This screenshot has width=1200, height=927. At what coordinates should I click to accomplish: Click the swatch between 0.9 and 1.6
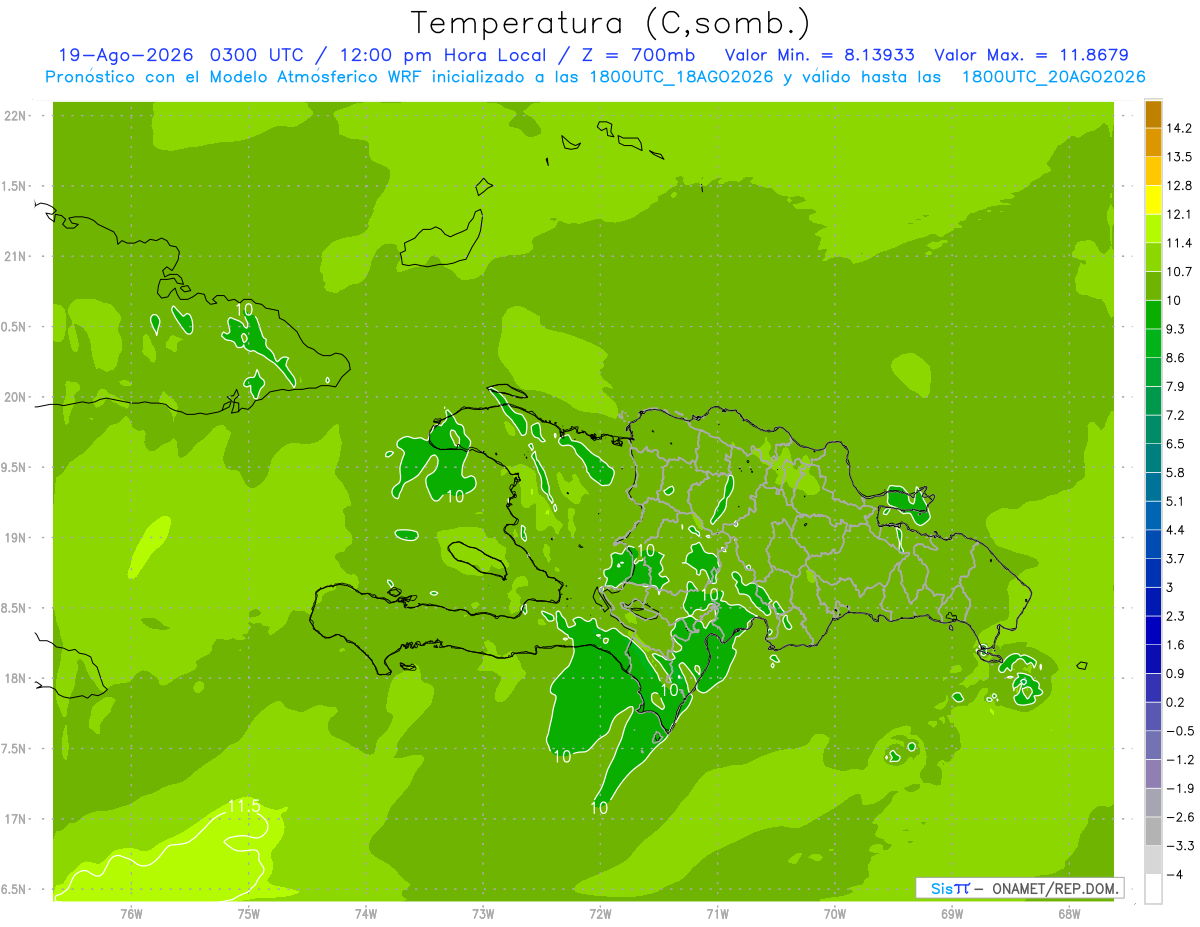[1153, 659]
